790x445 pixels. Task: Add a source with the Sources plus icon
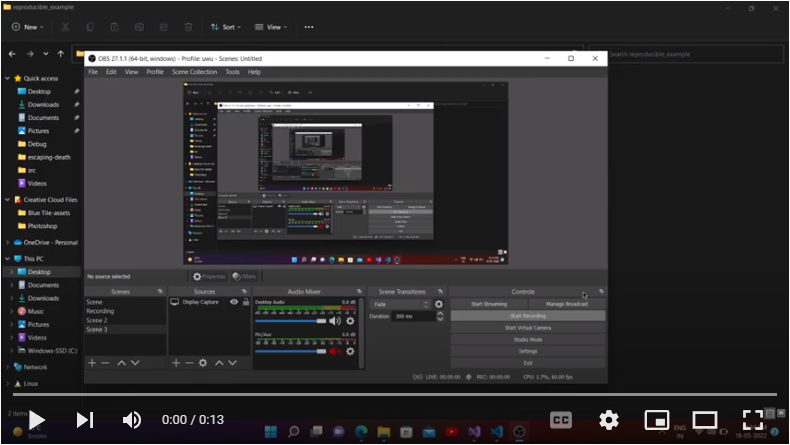(176, 363)
